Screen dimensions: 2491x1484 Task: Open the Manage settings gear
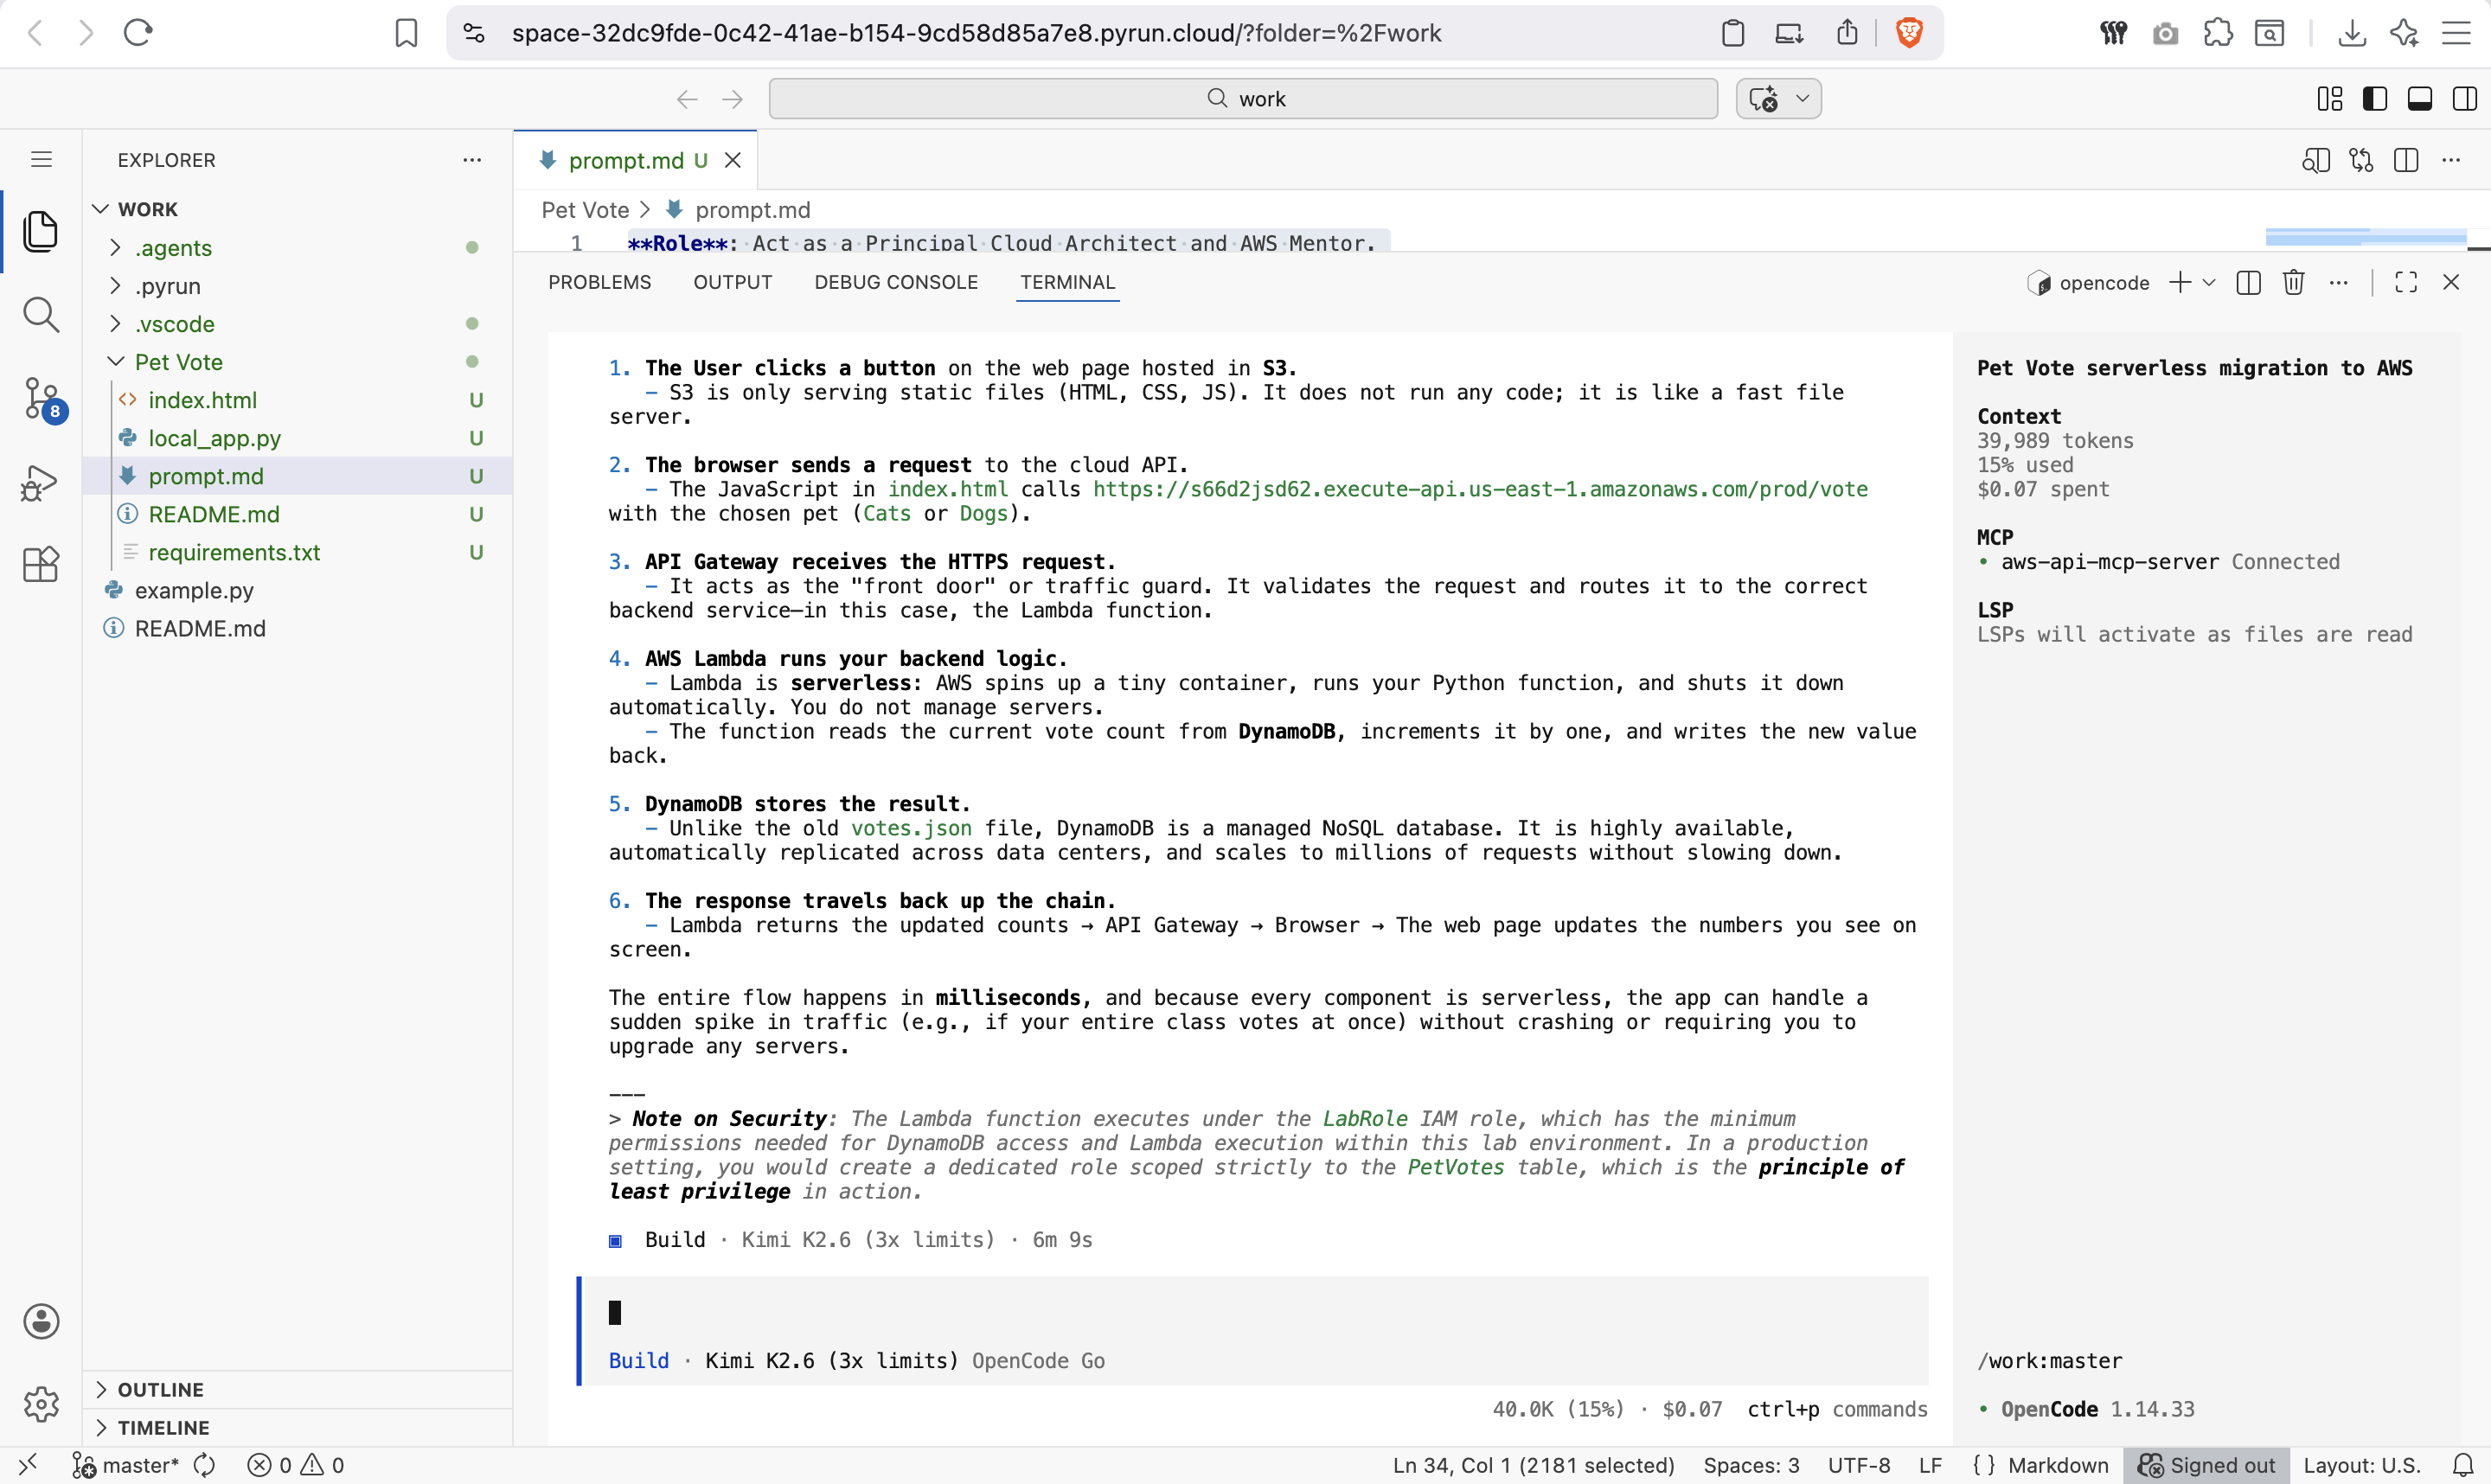tap(41, 1404)
